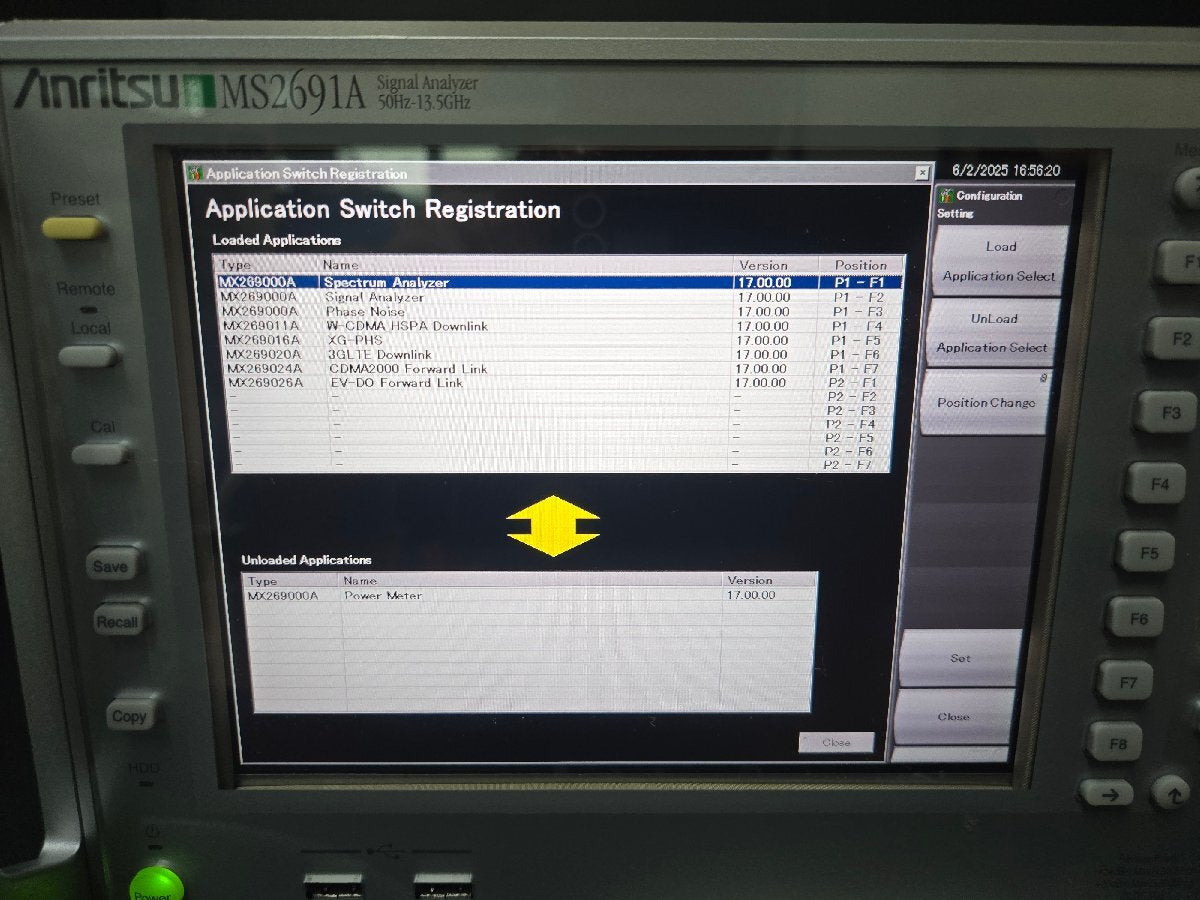1200x900 pixels.
Task: Select the Spectrum Analyzer row
Action: point(560,282)
